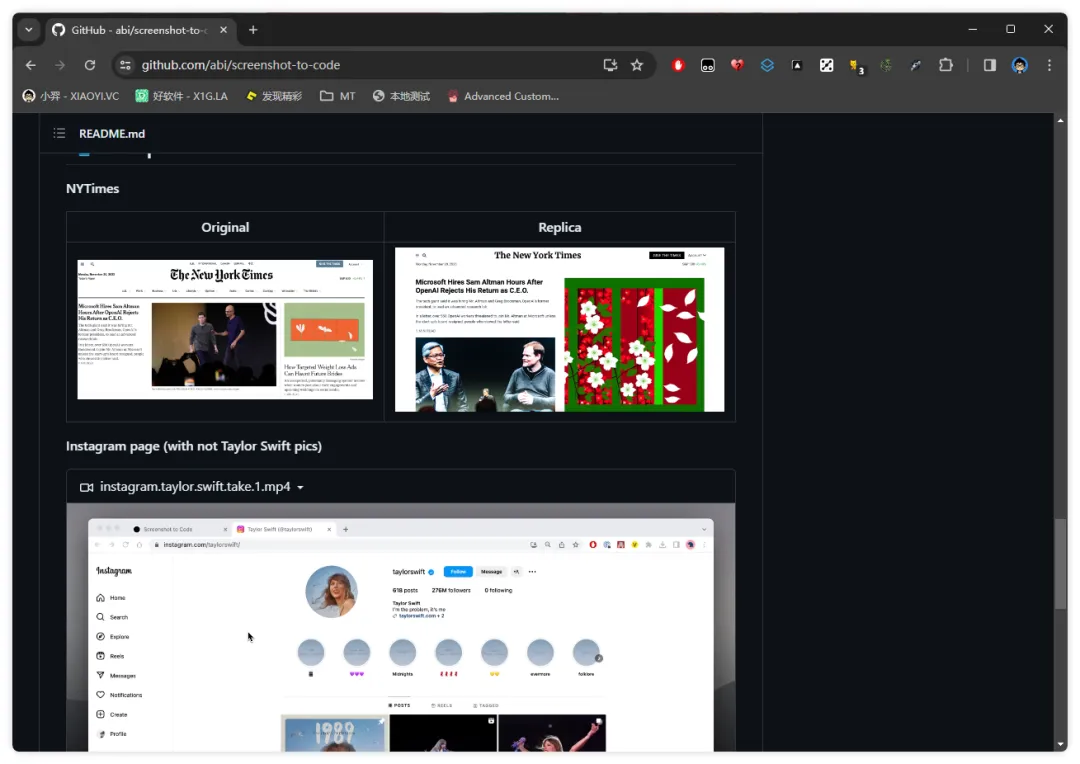Open the original NYTimes screenshot image
The height and width of the screenshot is (764, 1080).
pos(225,329)
